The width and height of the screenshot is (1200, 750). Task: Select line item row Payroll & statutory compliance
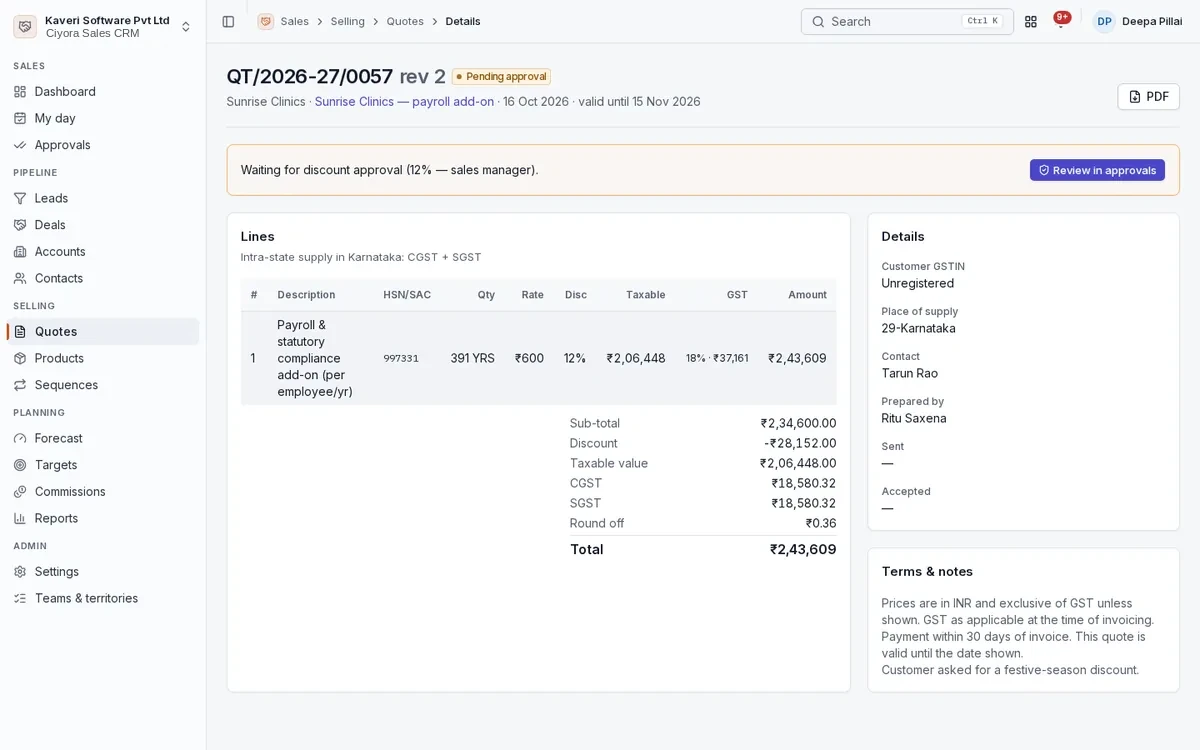tap(538, 358)
